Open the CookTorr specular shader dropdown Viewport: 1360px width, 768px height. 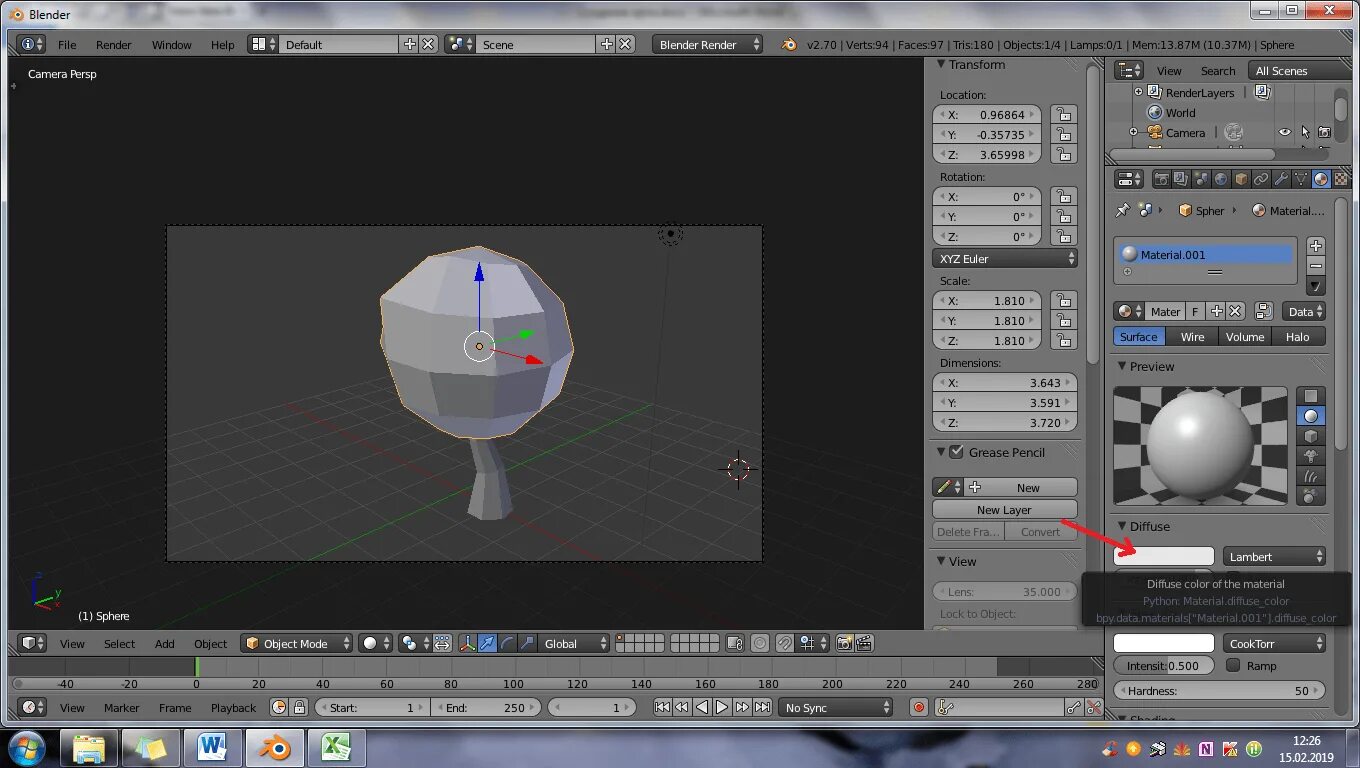tap(1274, 644)
